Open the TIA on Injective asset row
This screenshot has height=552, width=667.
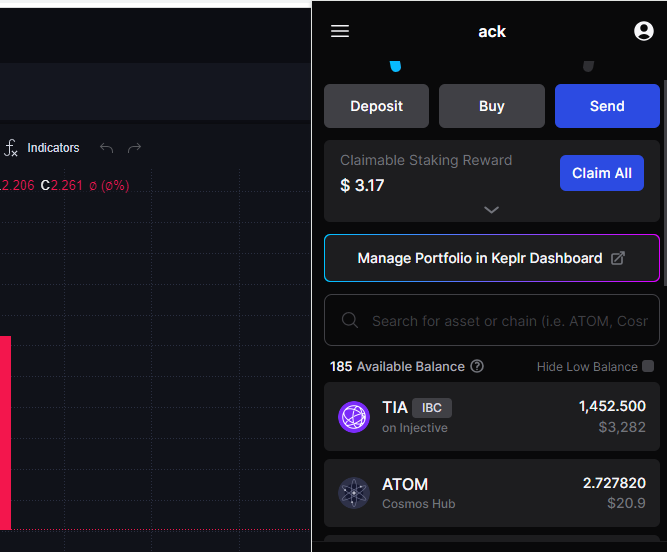pos(492,416)
